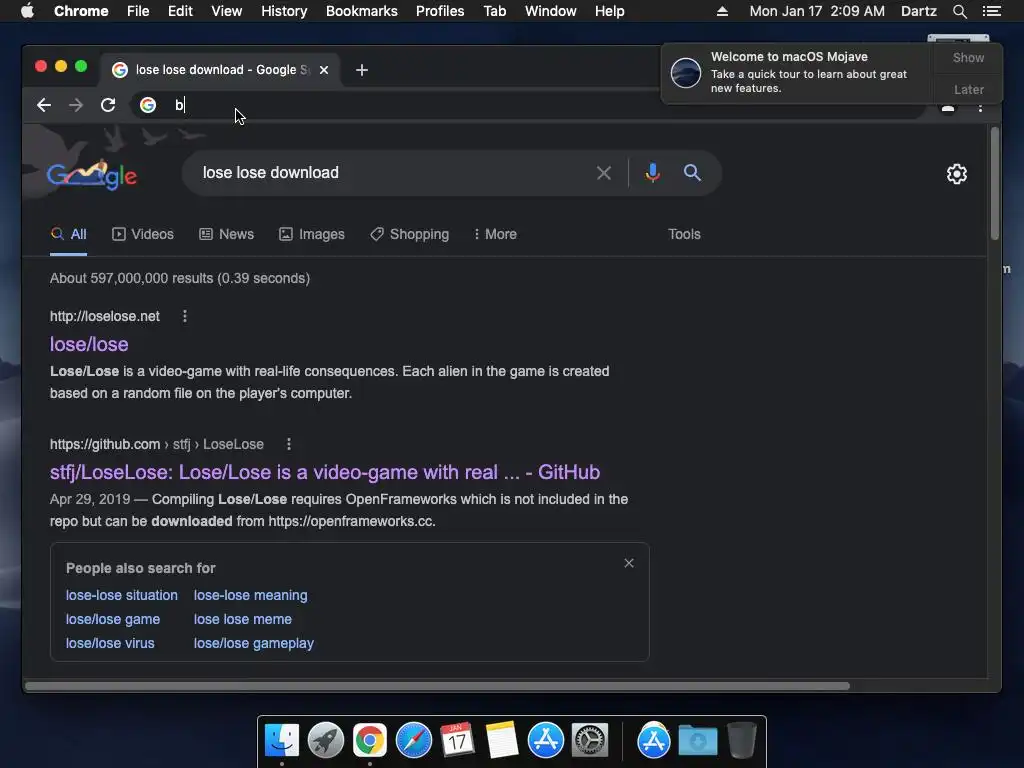Open the Profiles menu

click(x=440, y=11)
